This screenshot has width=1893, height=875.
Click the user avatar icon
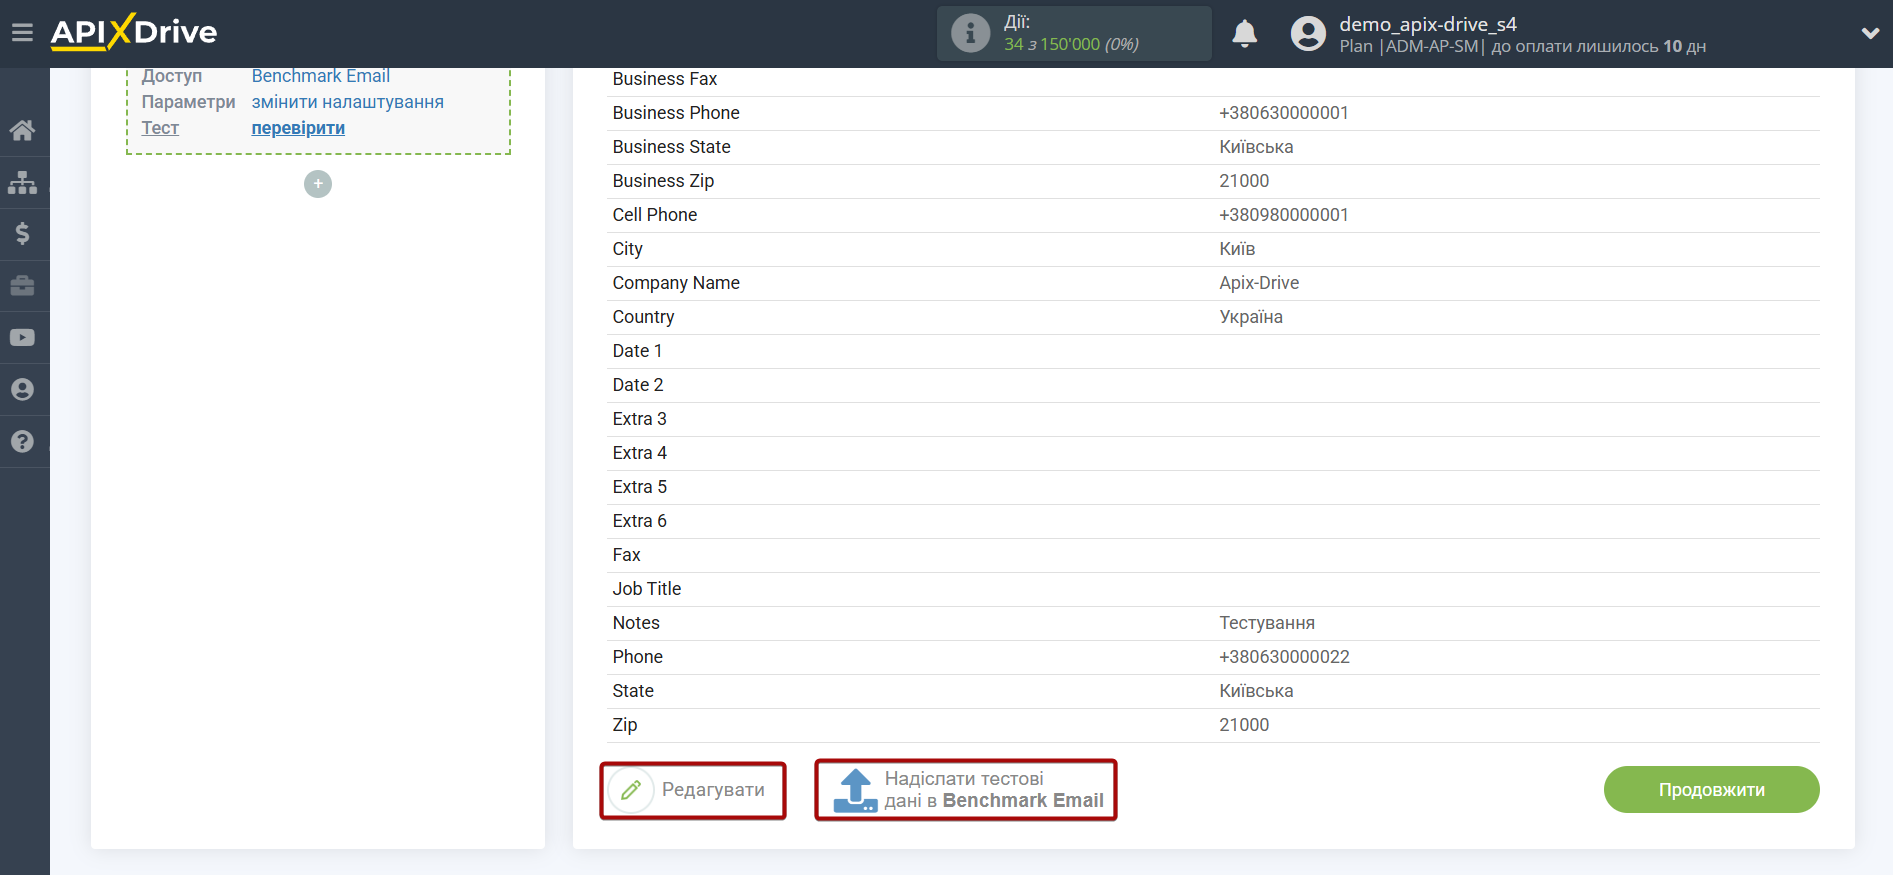click(x=1308, y=34)
